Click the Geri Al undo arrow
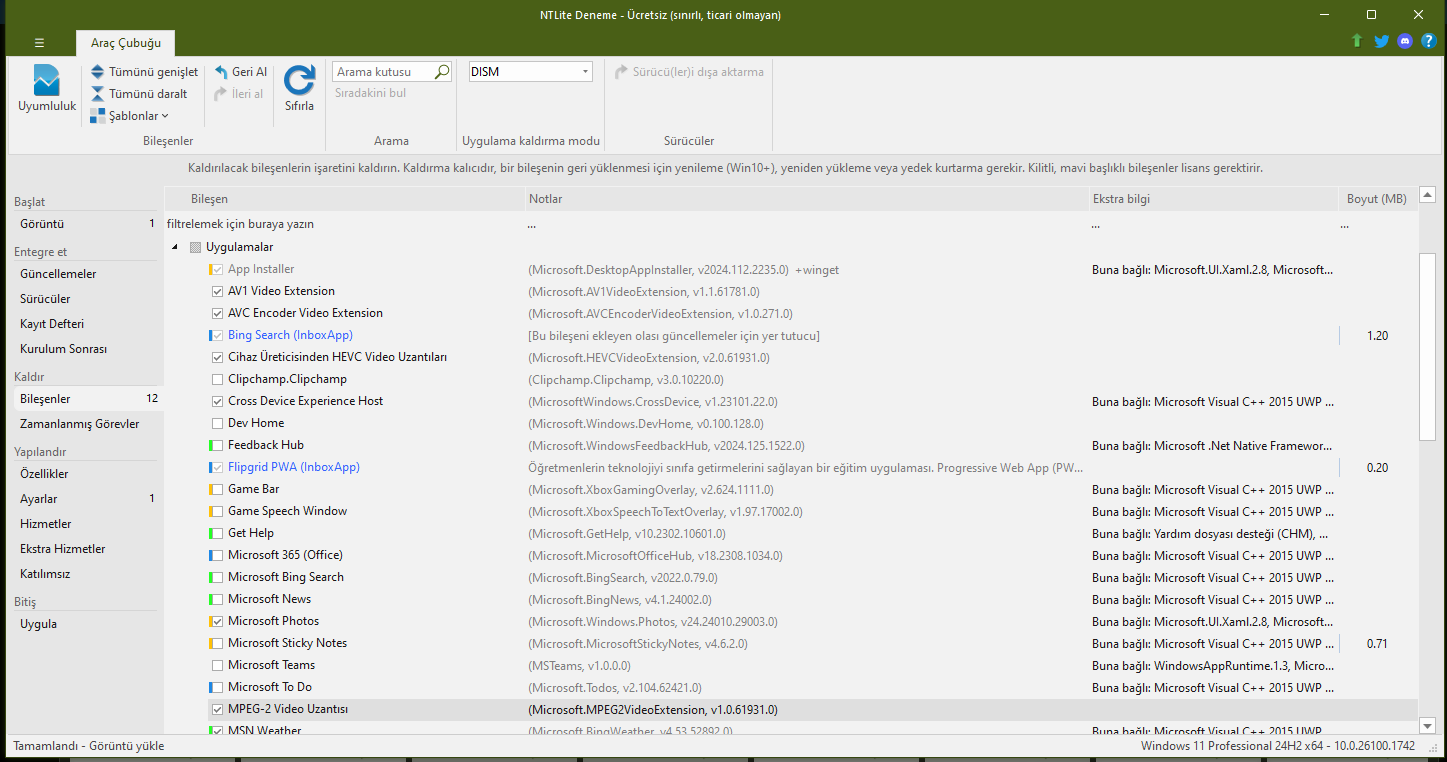The image size is (1447, 762). coord(221,72)
